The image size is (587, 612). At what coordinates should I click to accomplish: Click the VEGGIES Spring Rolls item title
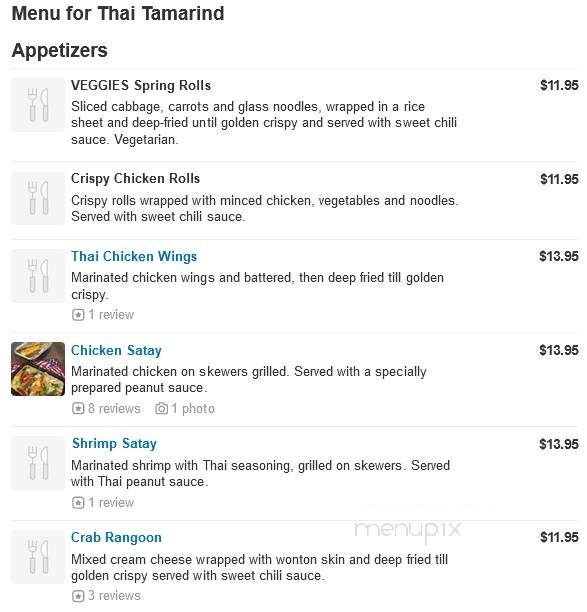tap(141, 85)
